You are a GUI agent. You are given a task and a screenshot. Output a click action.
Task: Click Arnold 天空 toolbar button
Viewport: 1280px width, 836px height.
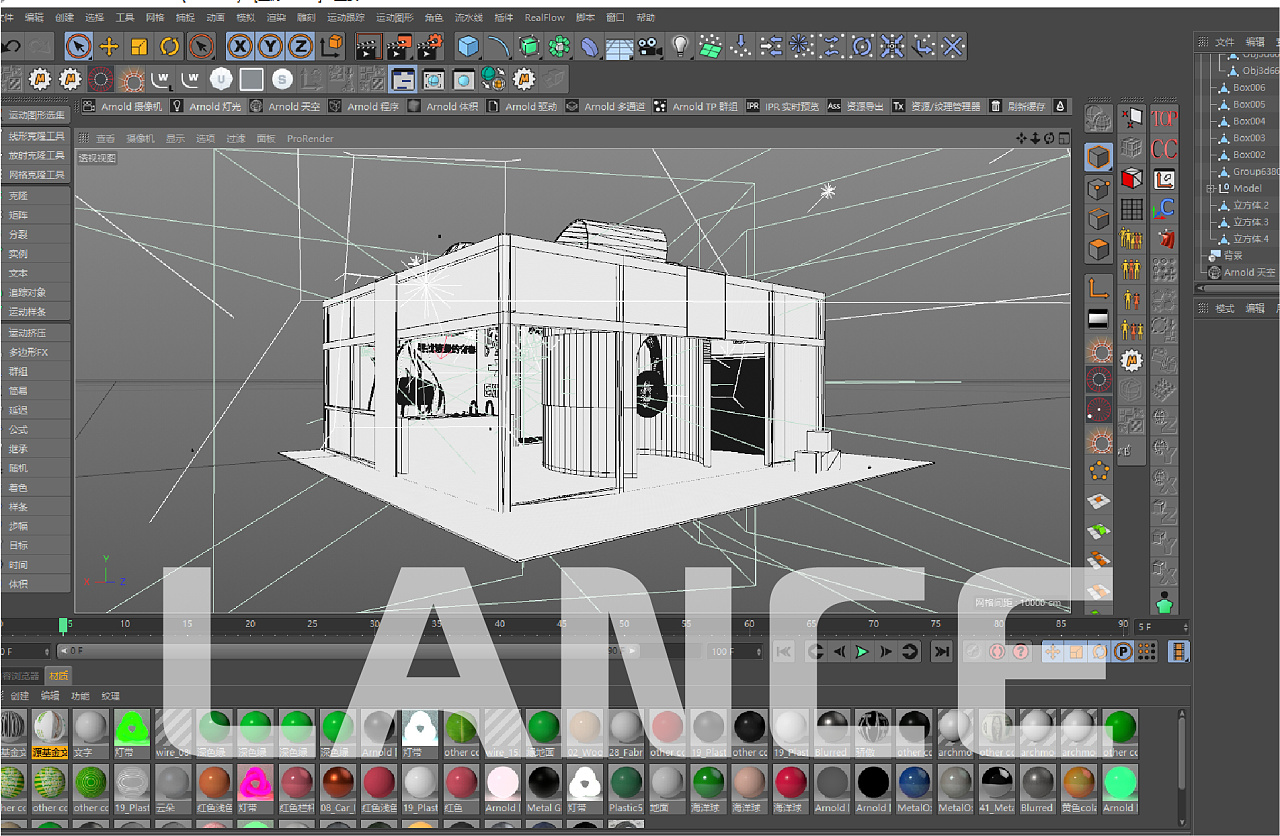tap(286, 106)
